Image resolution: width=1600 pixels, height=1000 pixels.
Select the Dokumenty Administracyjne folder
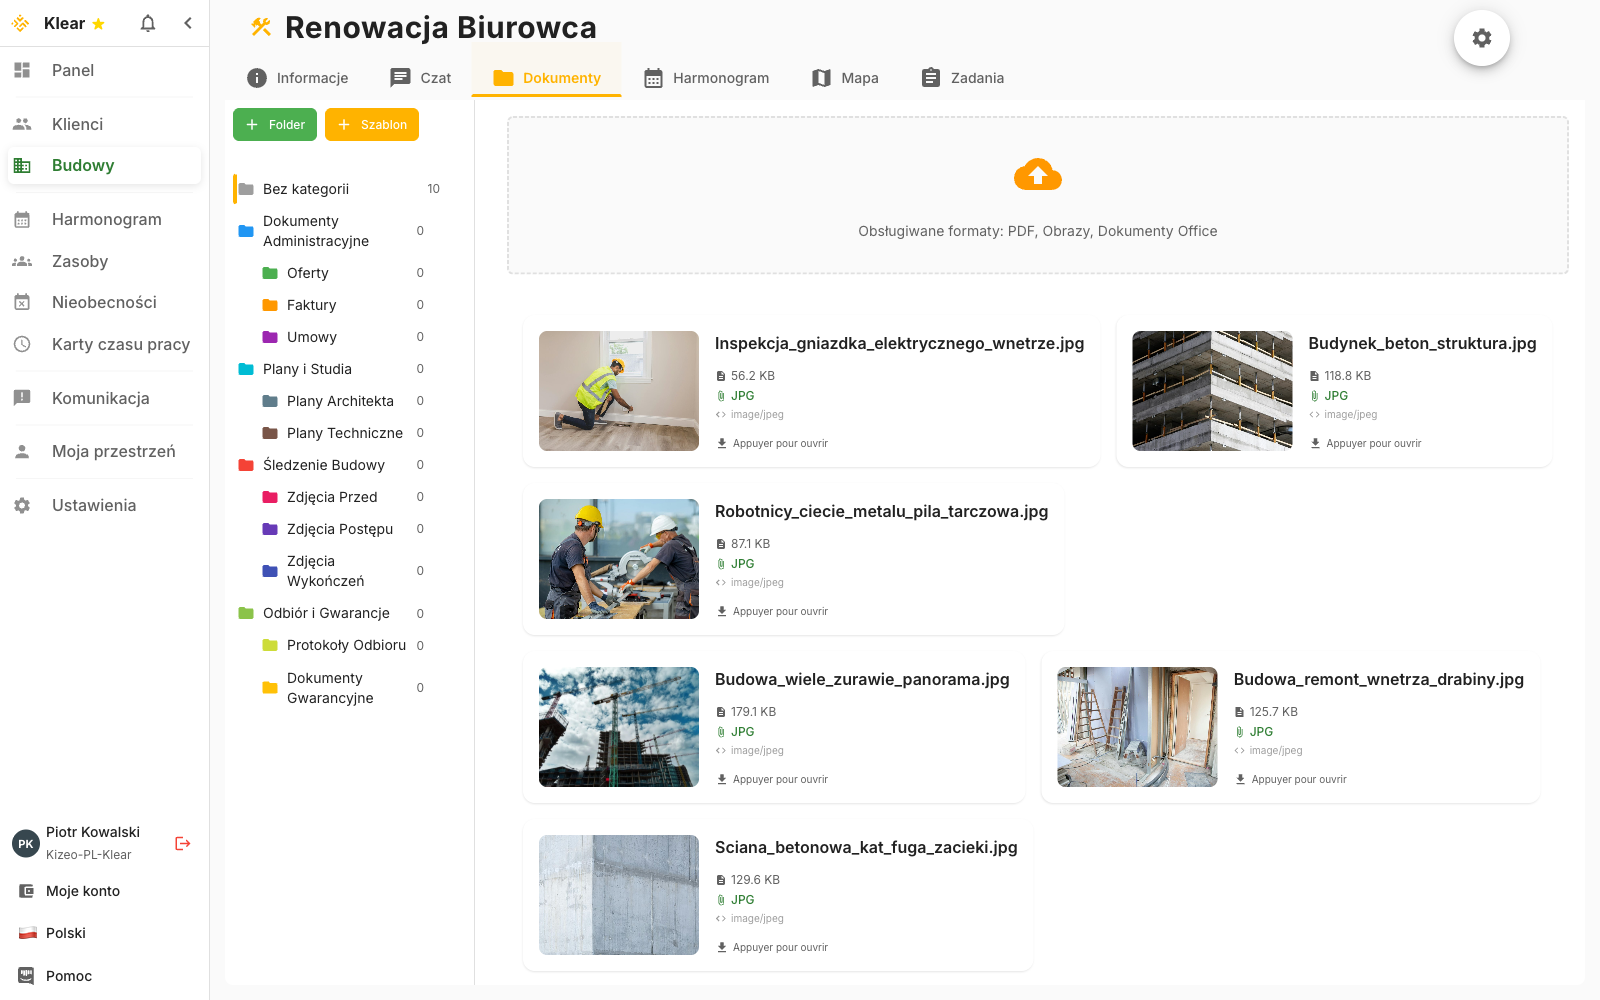tap(315, 231)
